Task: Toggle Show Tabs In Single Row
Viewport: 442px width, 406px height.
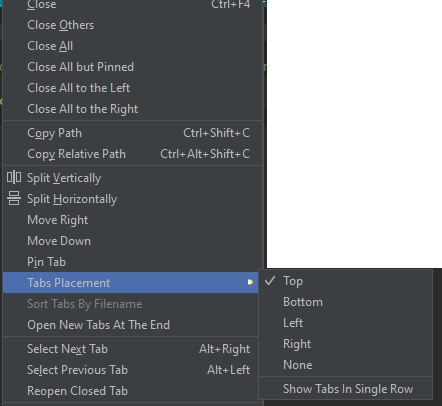Action: 346,389
